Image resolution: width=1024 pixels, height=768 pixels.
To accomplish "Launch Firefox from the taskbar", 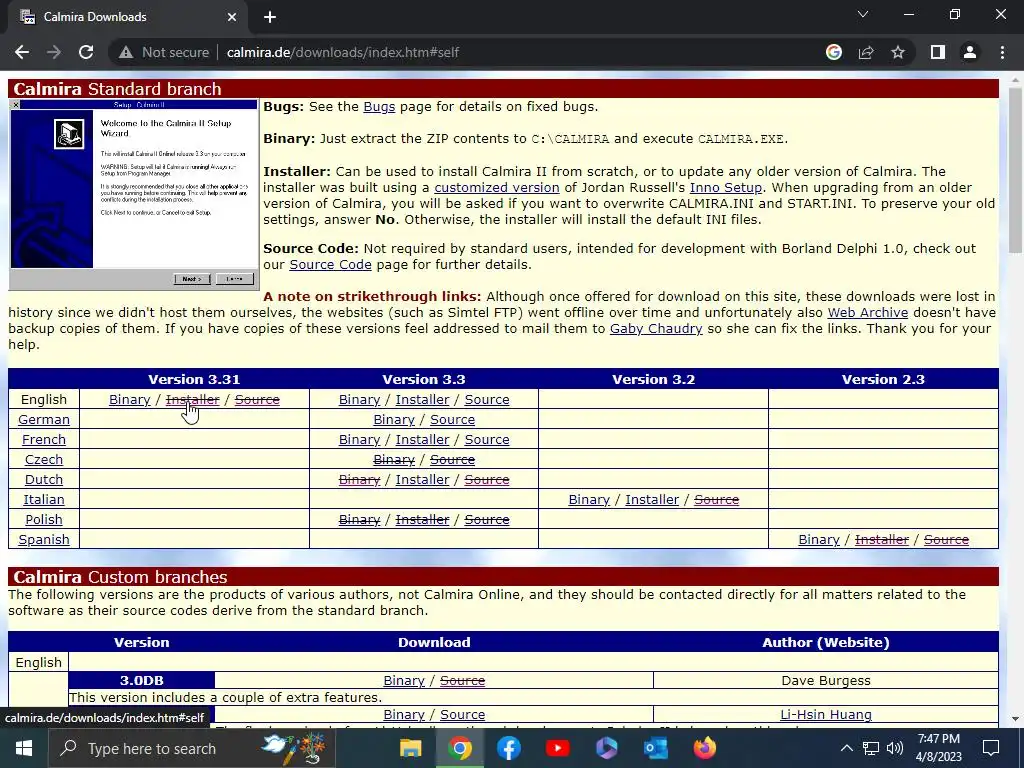I will tap(705, 748).
